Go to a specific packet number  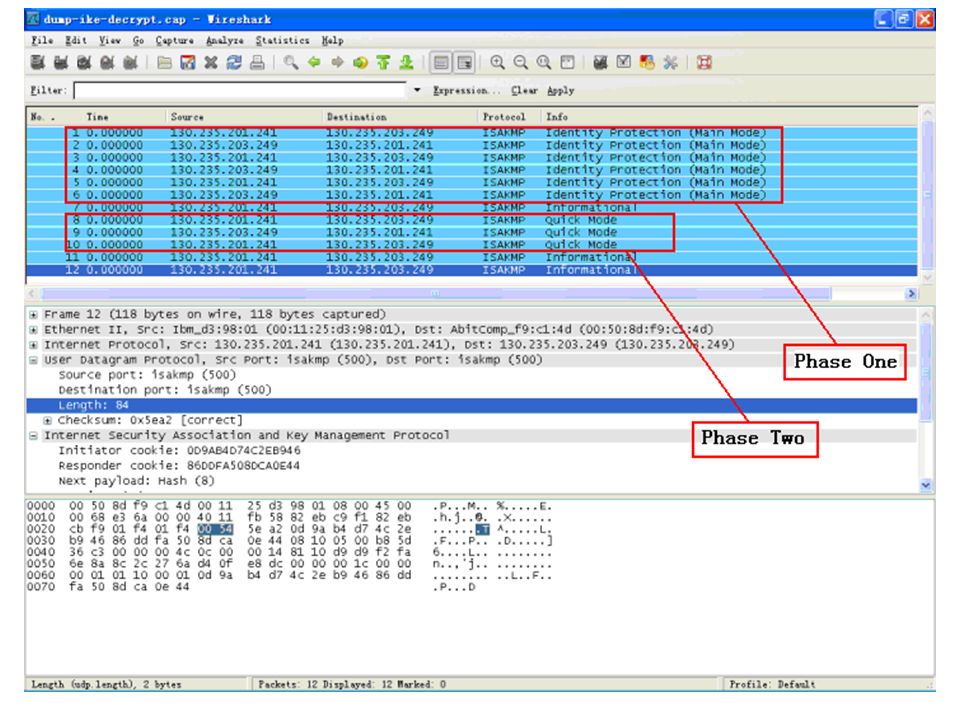[361, 62]
